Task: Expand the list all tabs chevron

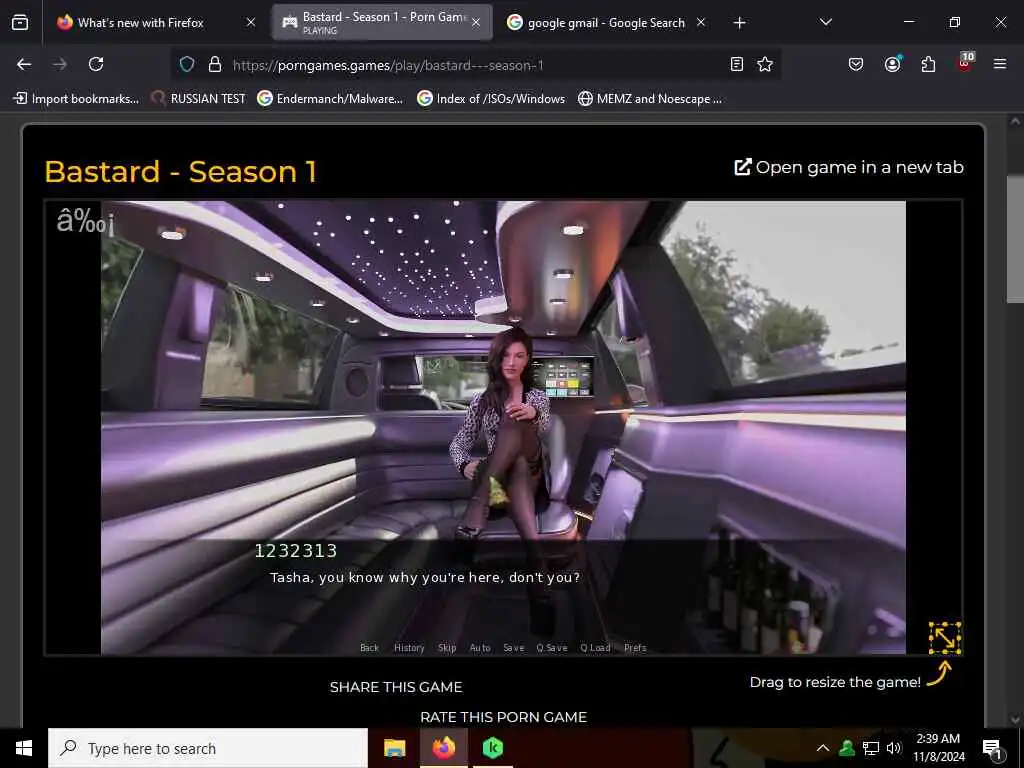Action: 825,22
